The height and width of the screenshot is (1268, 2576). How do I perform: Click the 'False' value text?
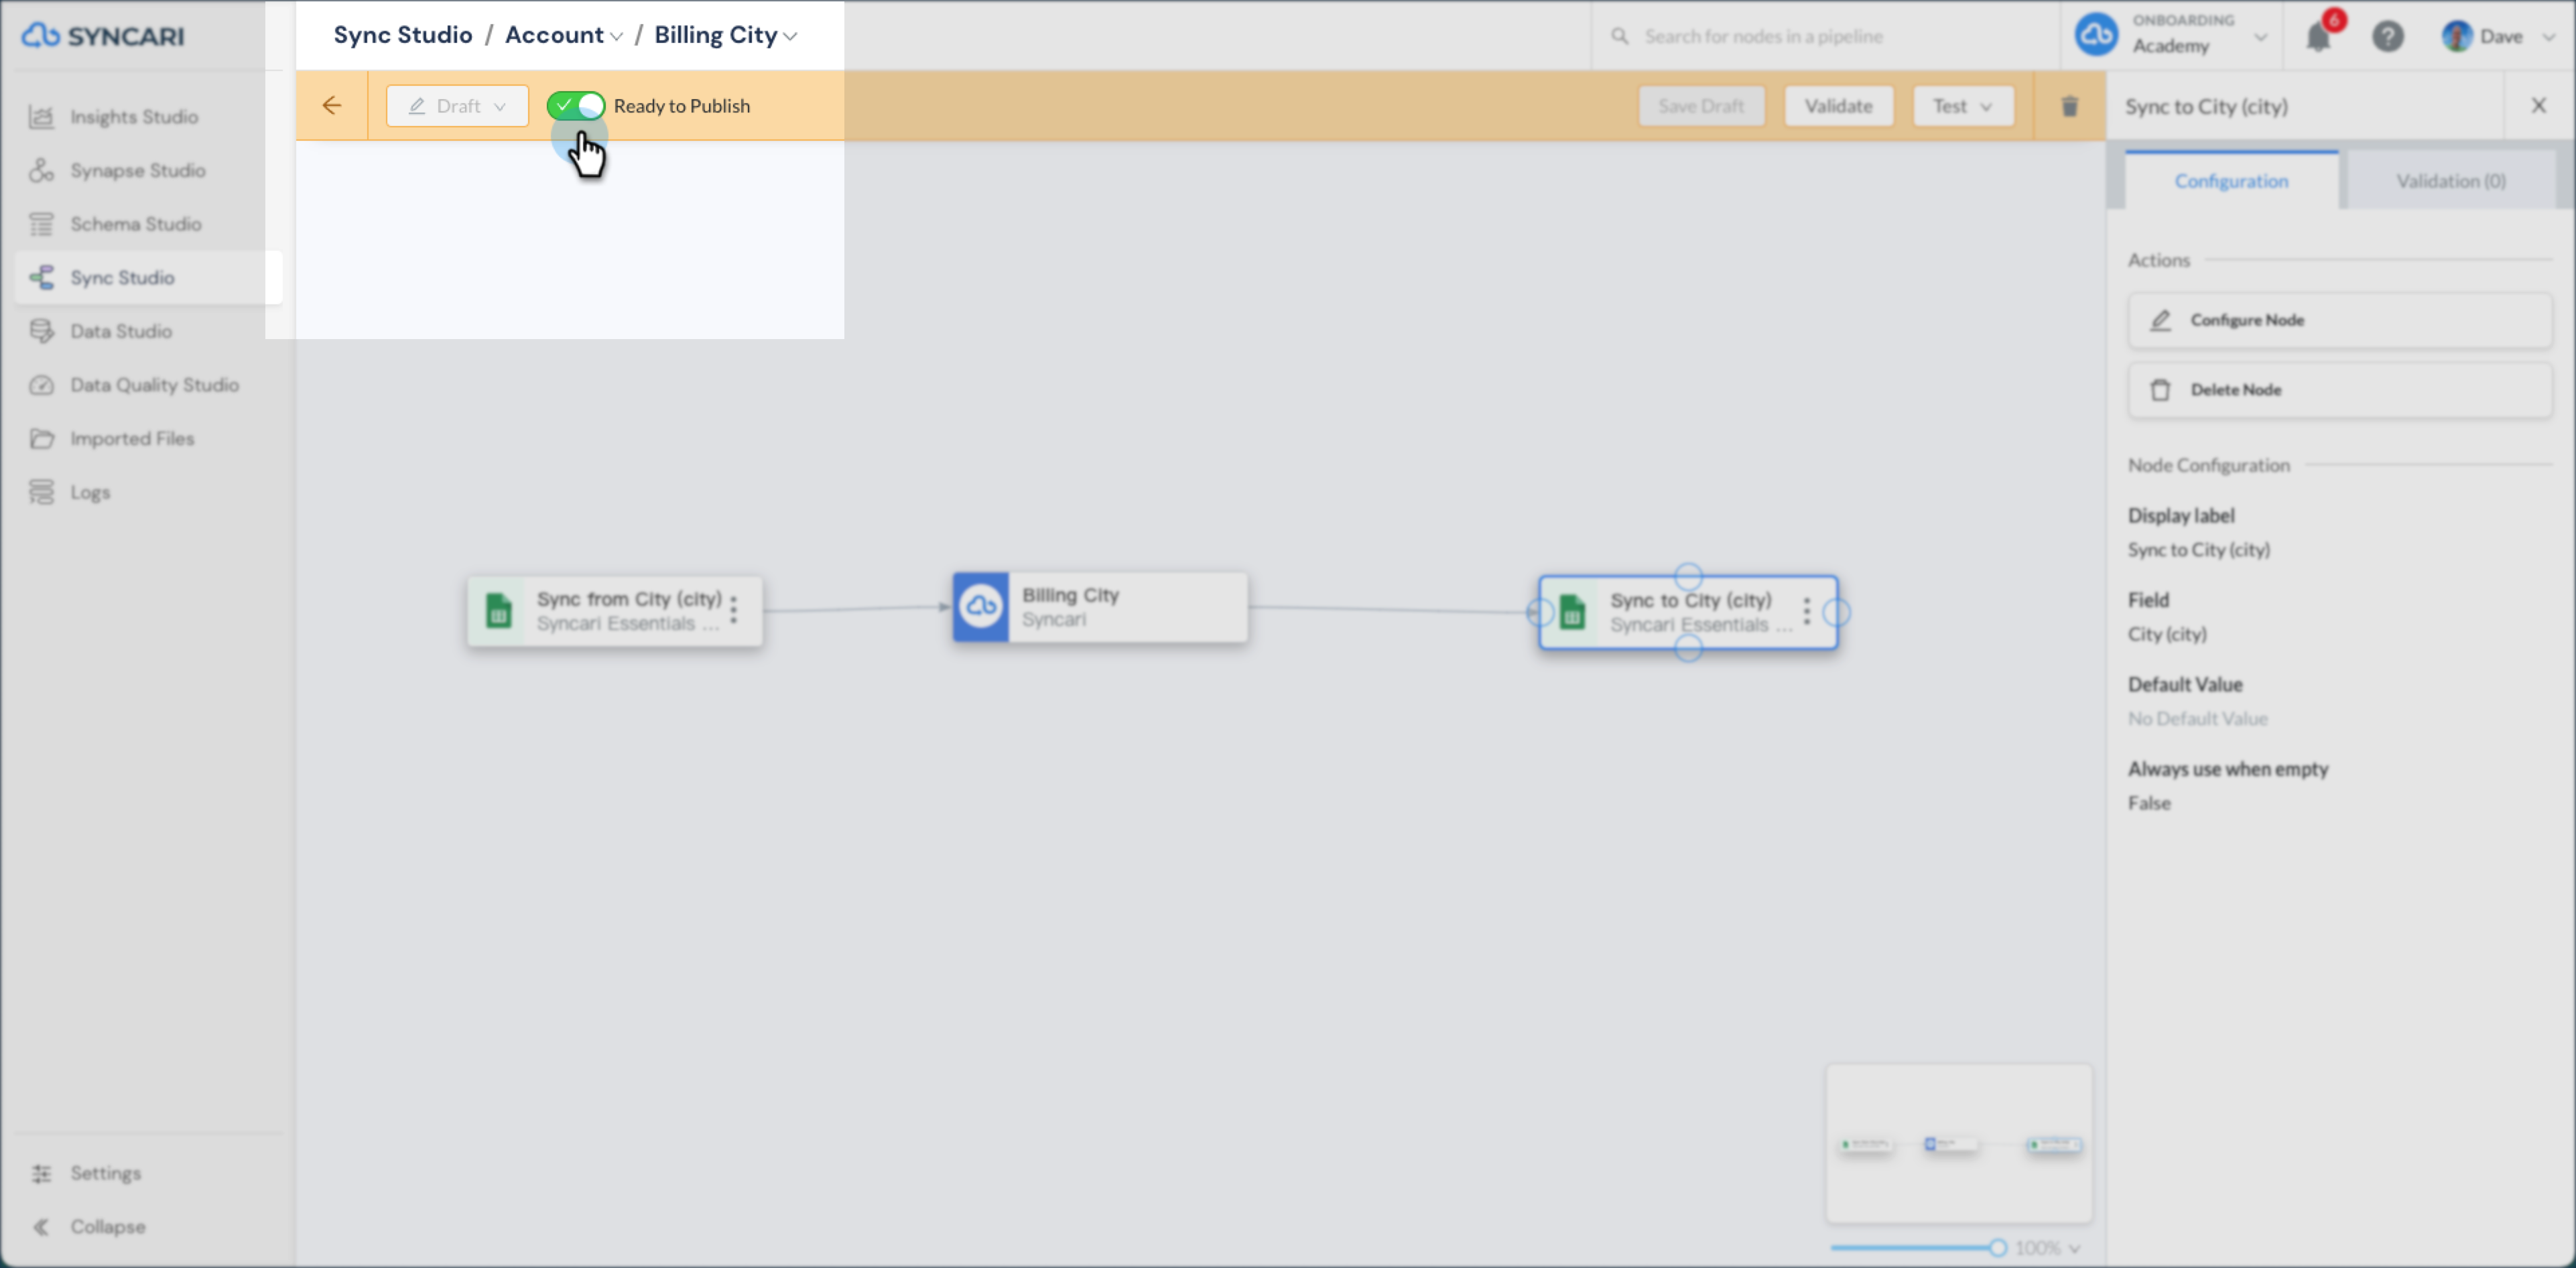pyautogui.click(x=2149, y=803)
